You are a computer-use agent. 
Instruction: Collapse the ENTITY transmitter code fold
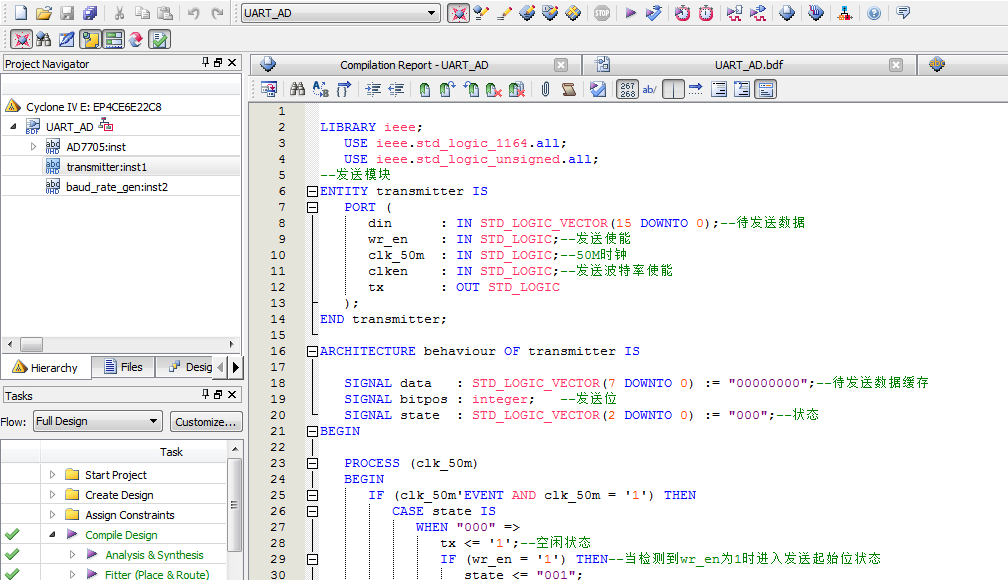point(313,191)
